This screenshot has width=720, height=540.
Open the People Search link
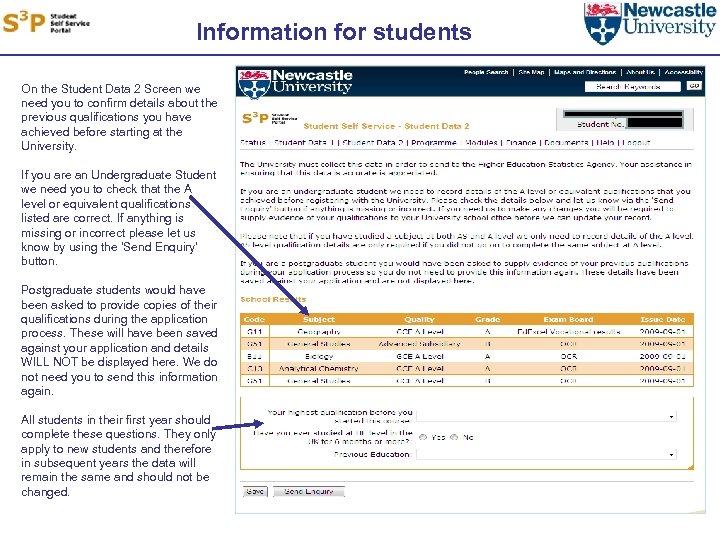(x=486, y=72)
